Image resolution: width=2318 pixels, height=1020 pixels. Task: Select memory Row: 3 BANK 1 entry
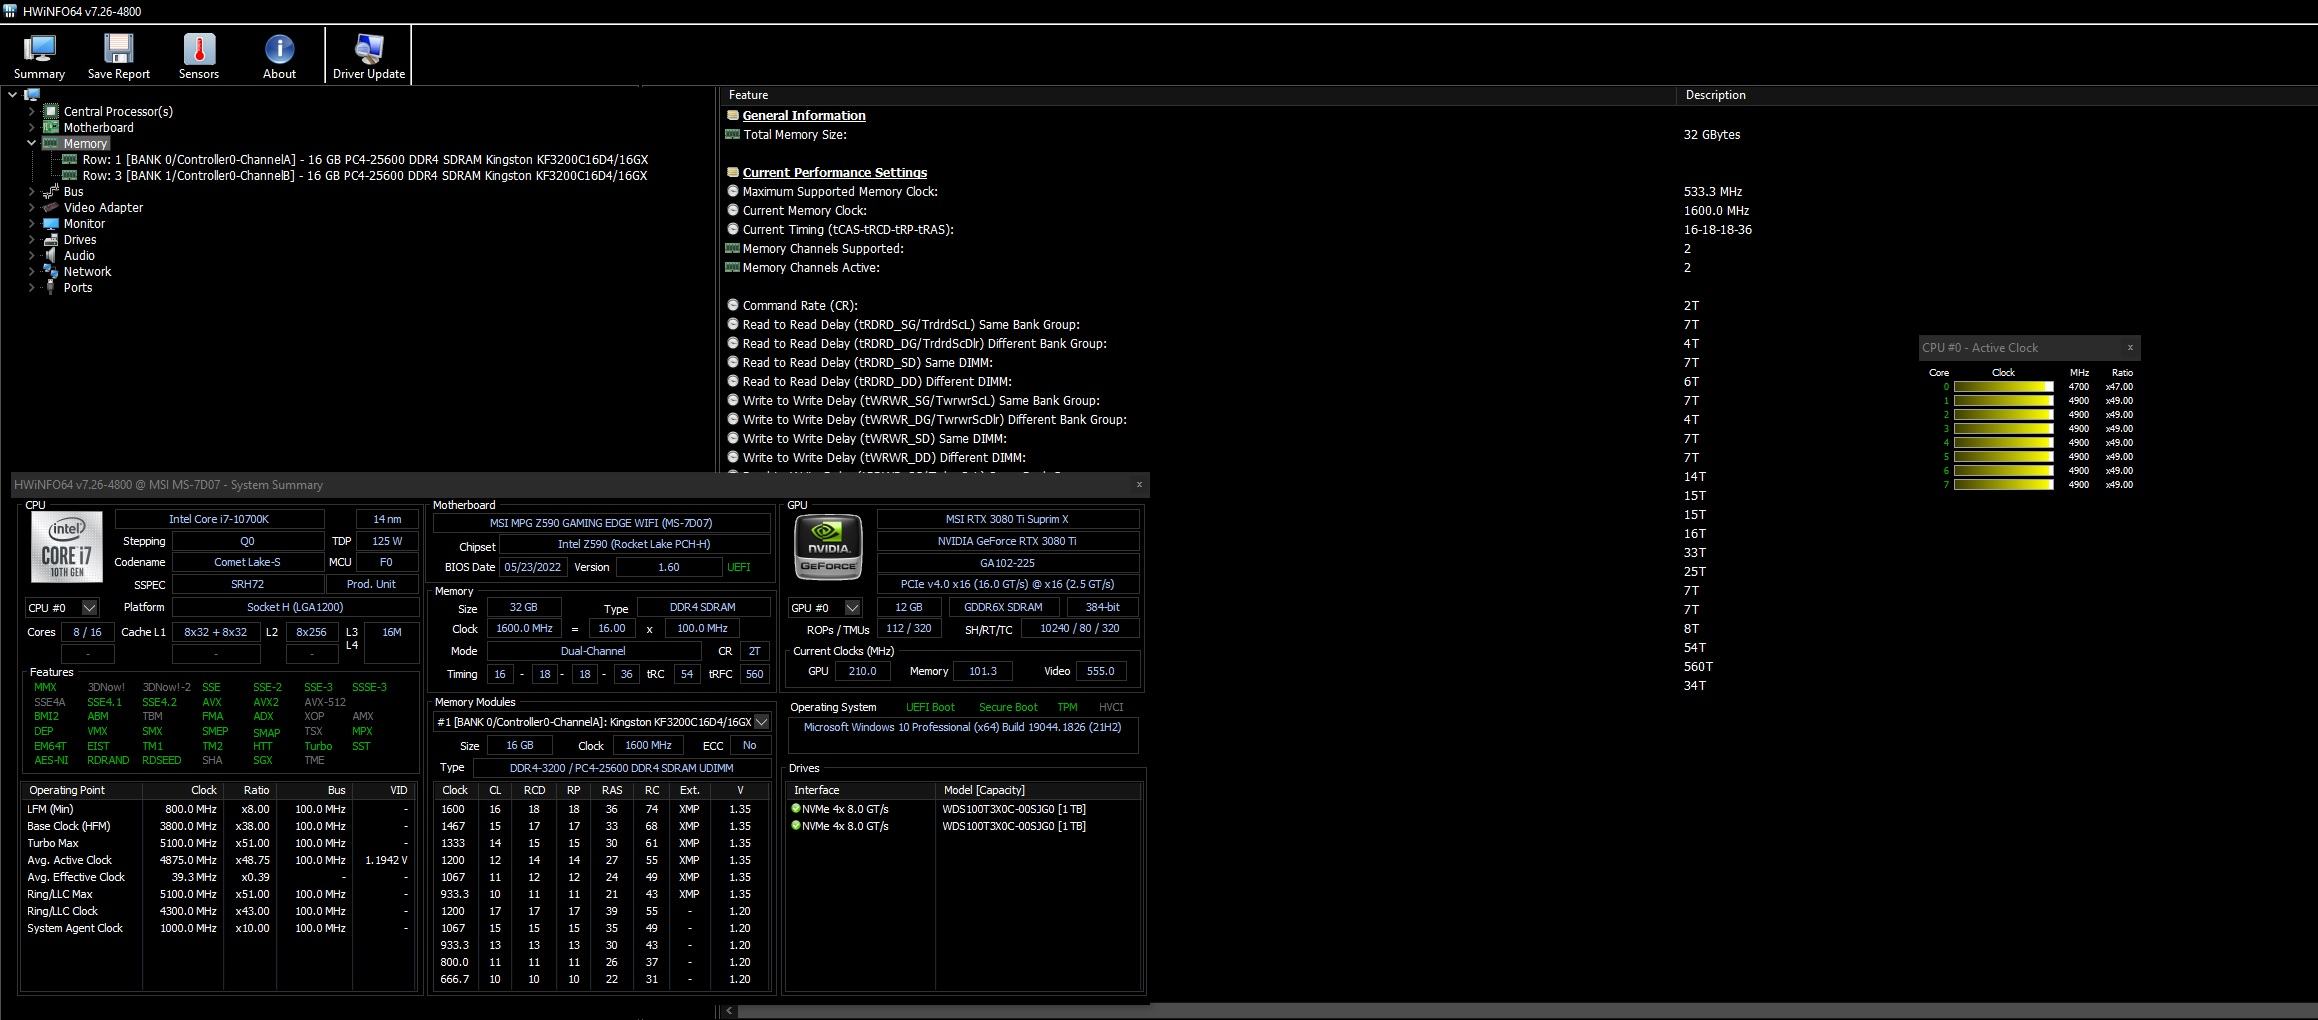[365, 175]
